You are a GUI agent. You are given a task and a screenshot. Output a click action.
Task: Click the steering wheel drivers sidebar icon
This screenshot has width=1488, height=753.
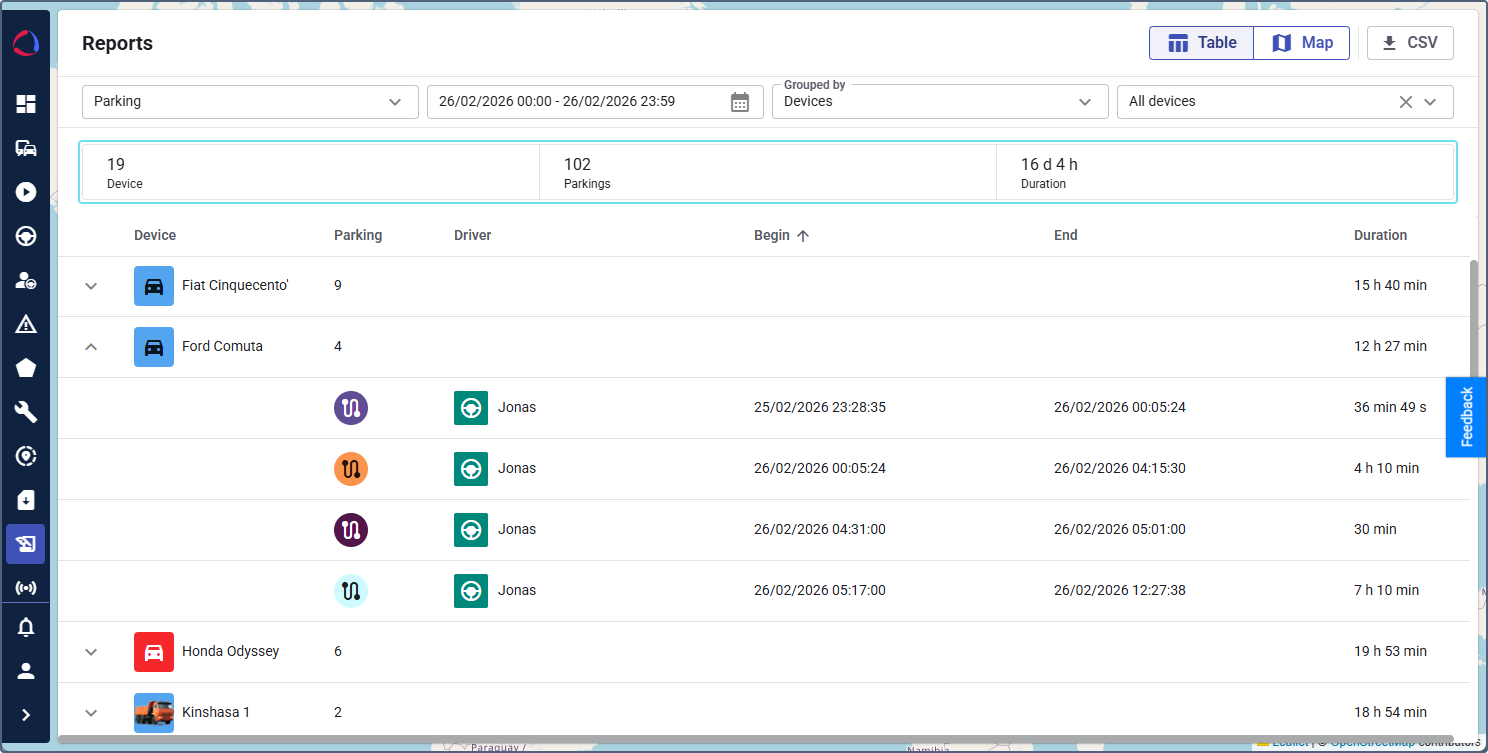[26, 236]
